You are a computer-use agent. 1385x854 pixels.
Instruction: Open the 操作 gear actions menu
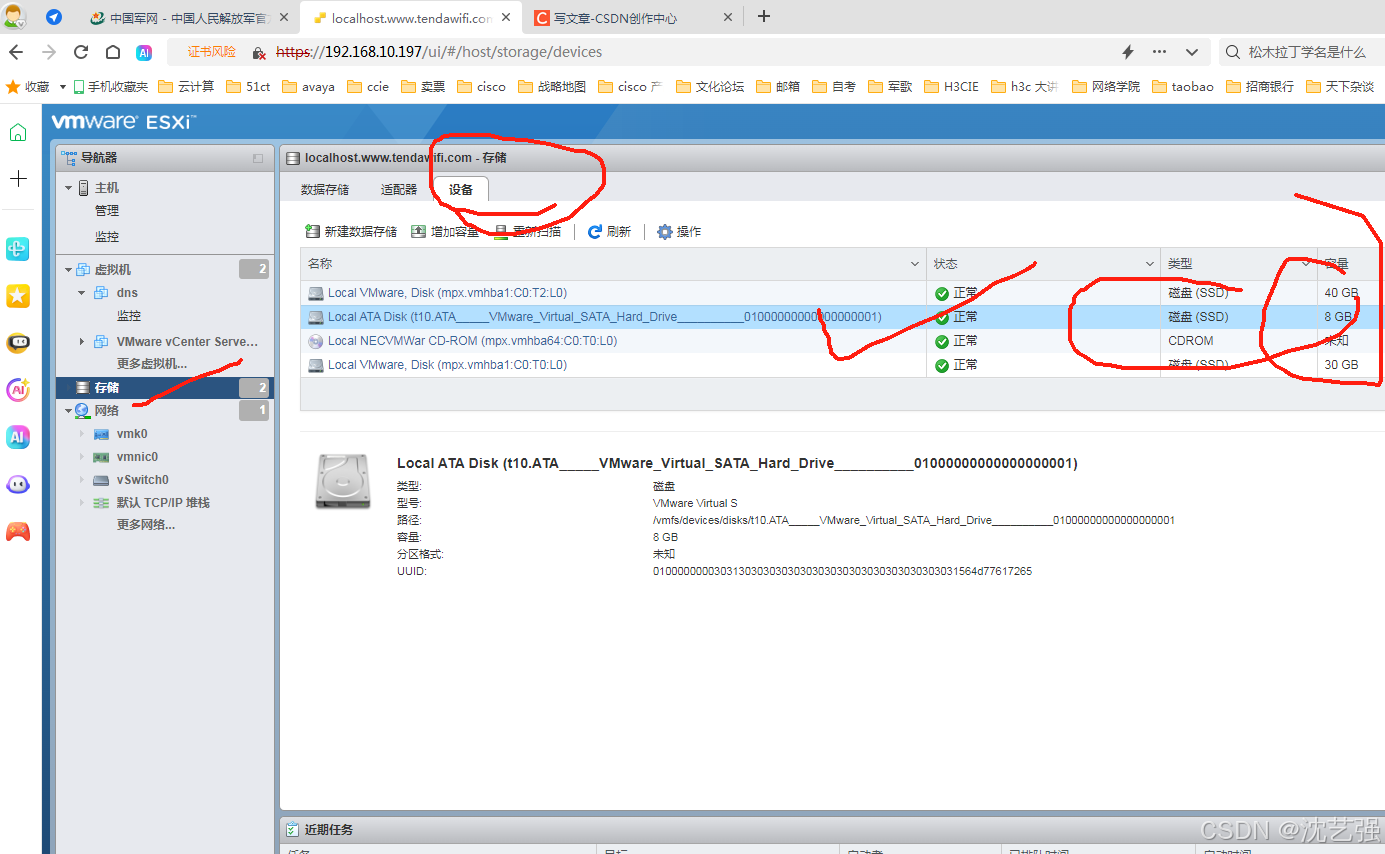click(679, 232)
